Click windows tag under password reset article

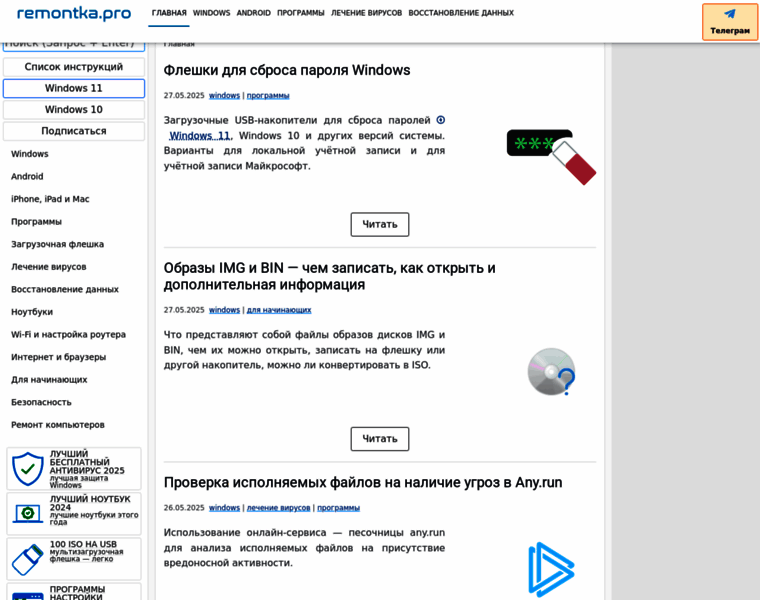(x=224, y=95)
